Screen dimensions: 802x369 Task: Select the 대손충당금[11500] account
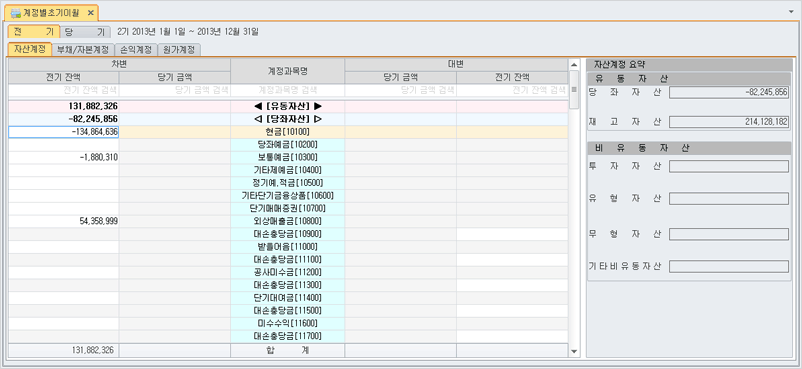point(287,311)
